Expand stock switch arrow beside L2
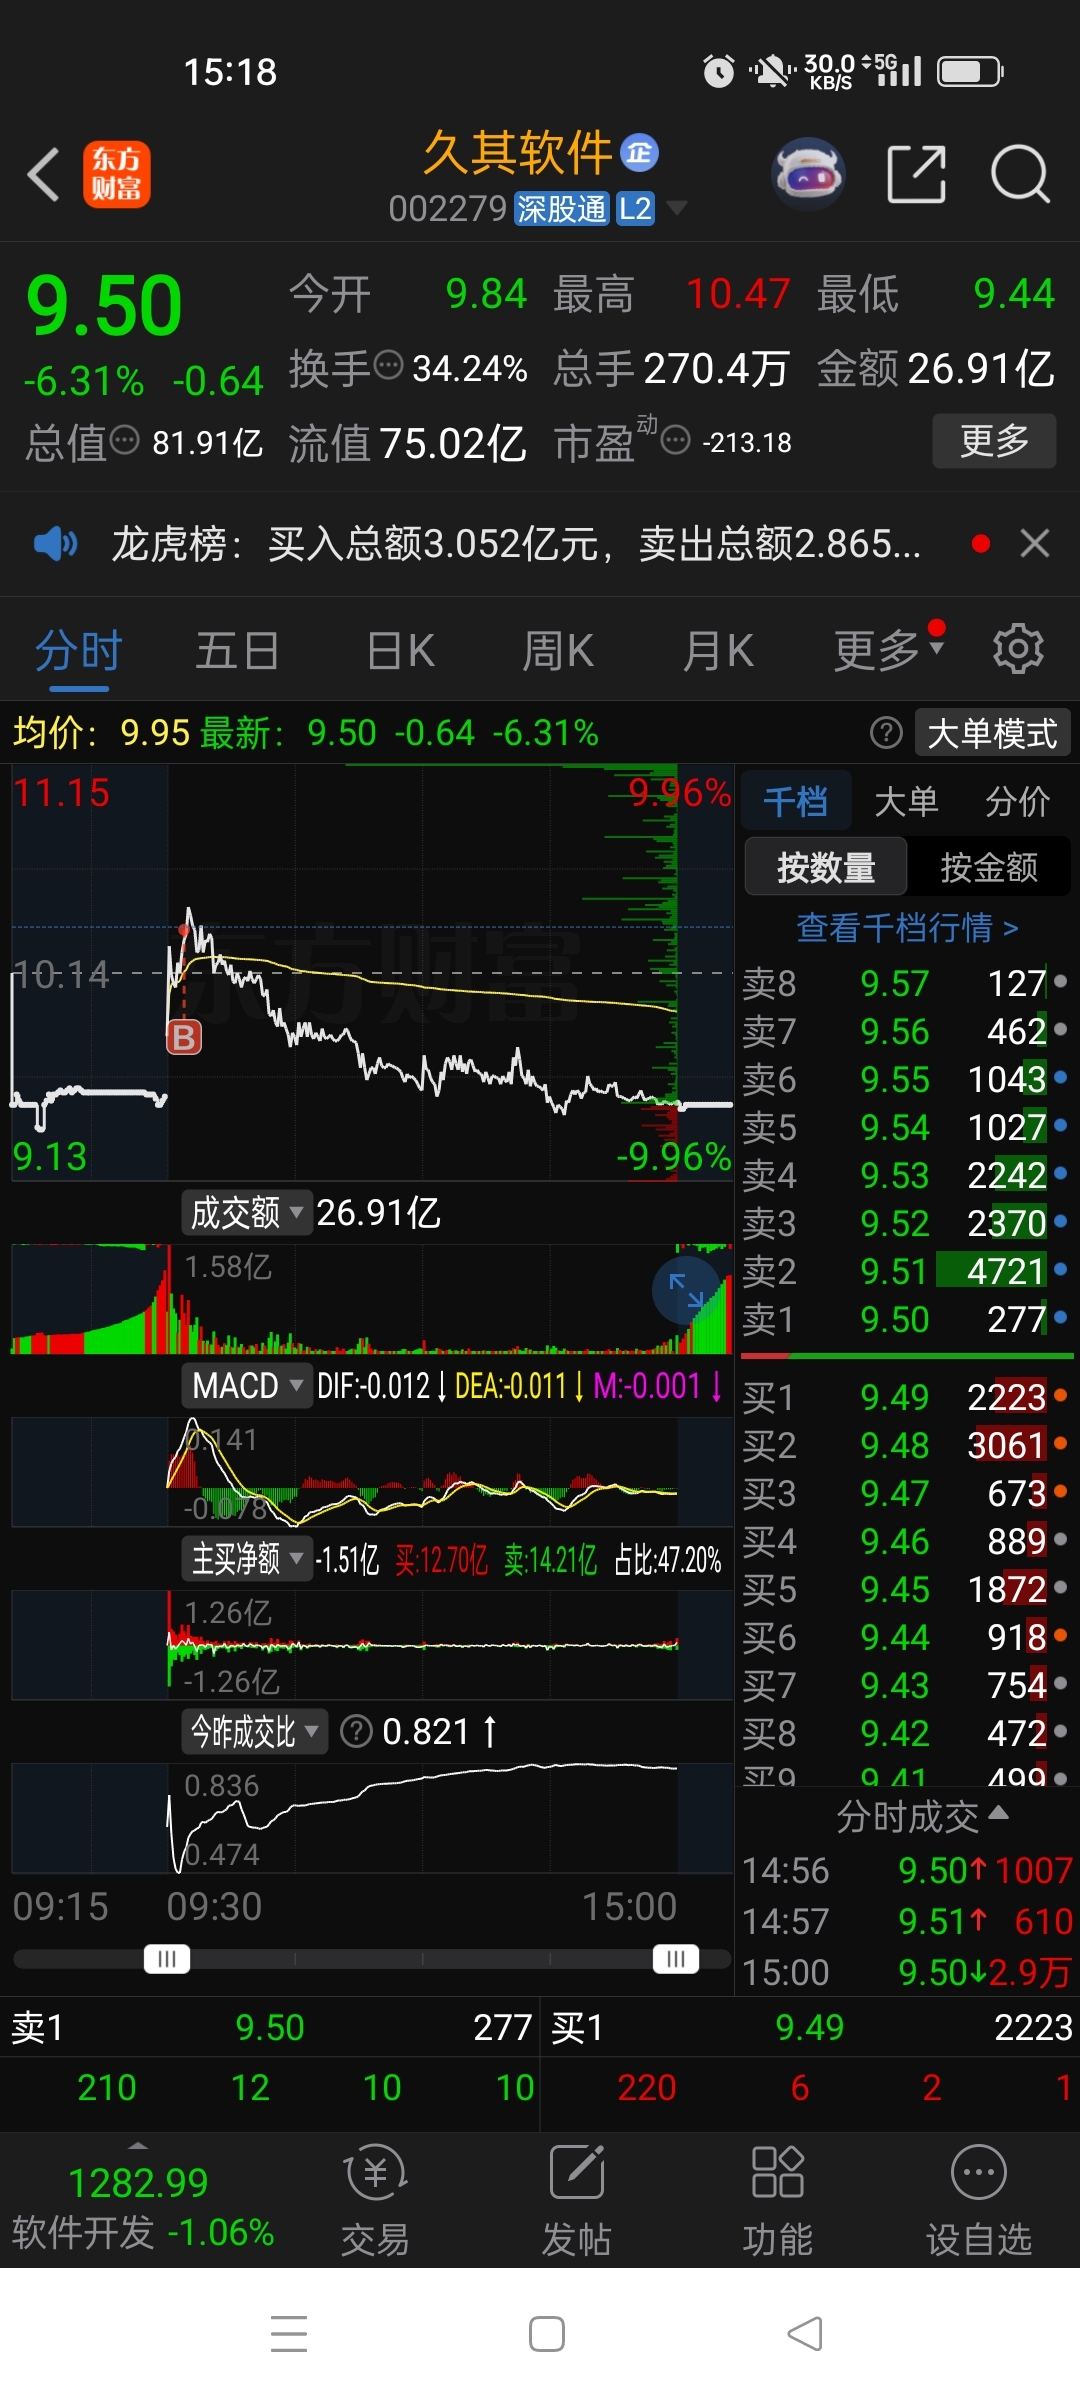This screenshot has height=2400, width=1080. click(677, 209)
